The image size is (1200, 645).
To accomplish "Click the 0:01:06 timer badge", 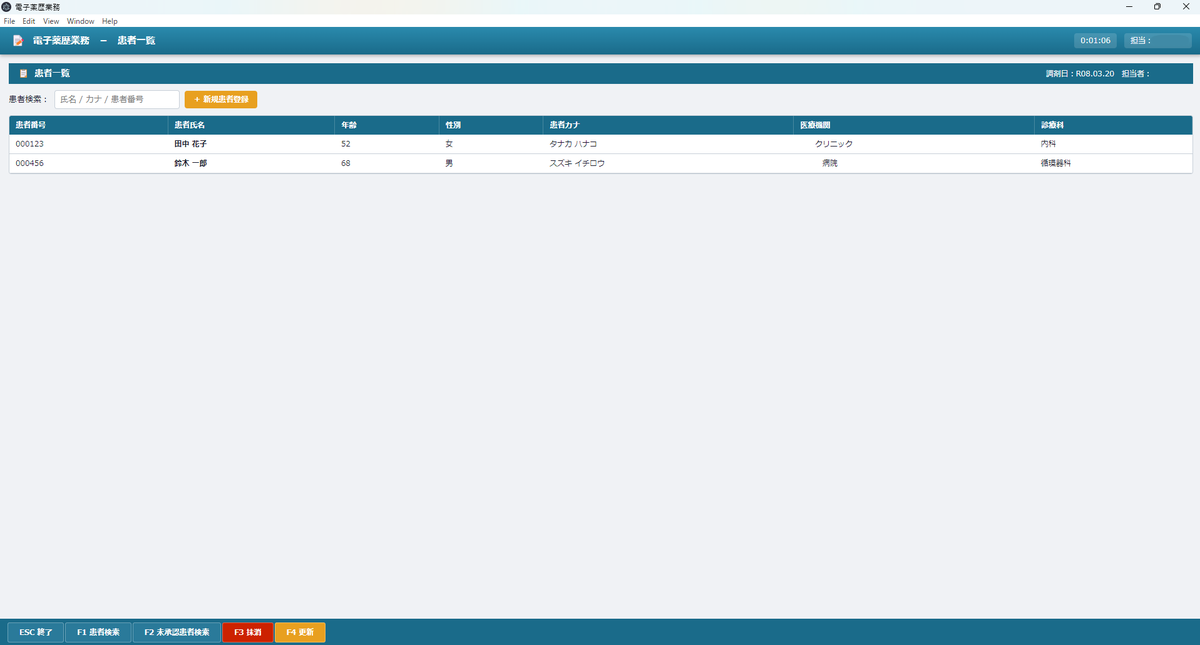I will coord(1095,41).
